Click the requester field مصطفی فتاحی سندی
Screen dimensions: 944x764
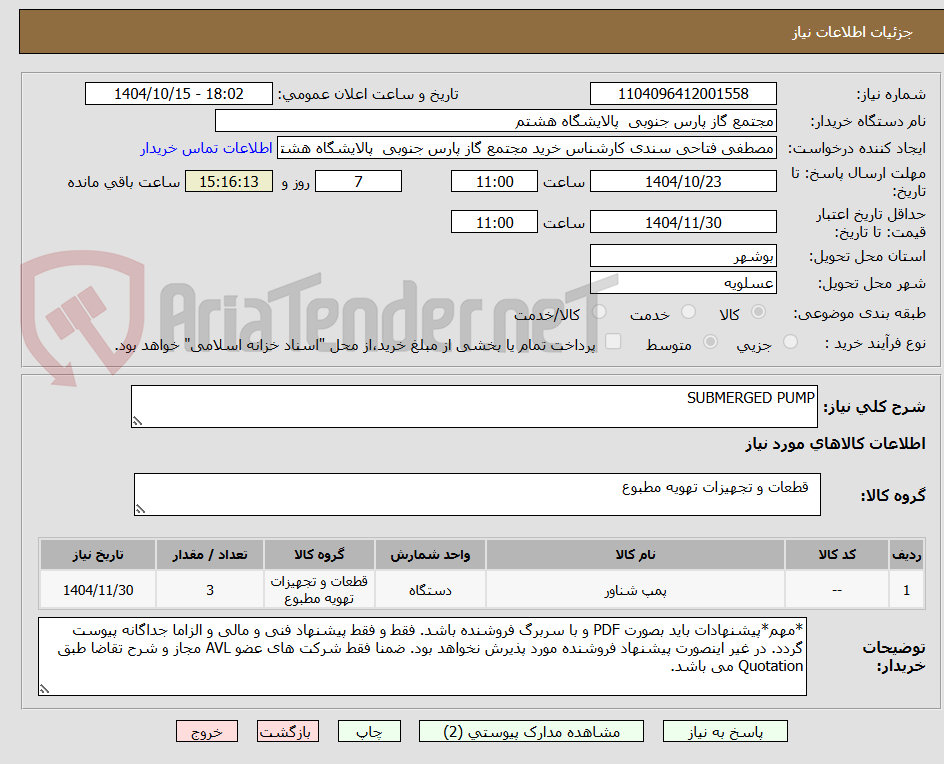coord(527,148)
